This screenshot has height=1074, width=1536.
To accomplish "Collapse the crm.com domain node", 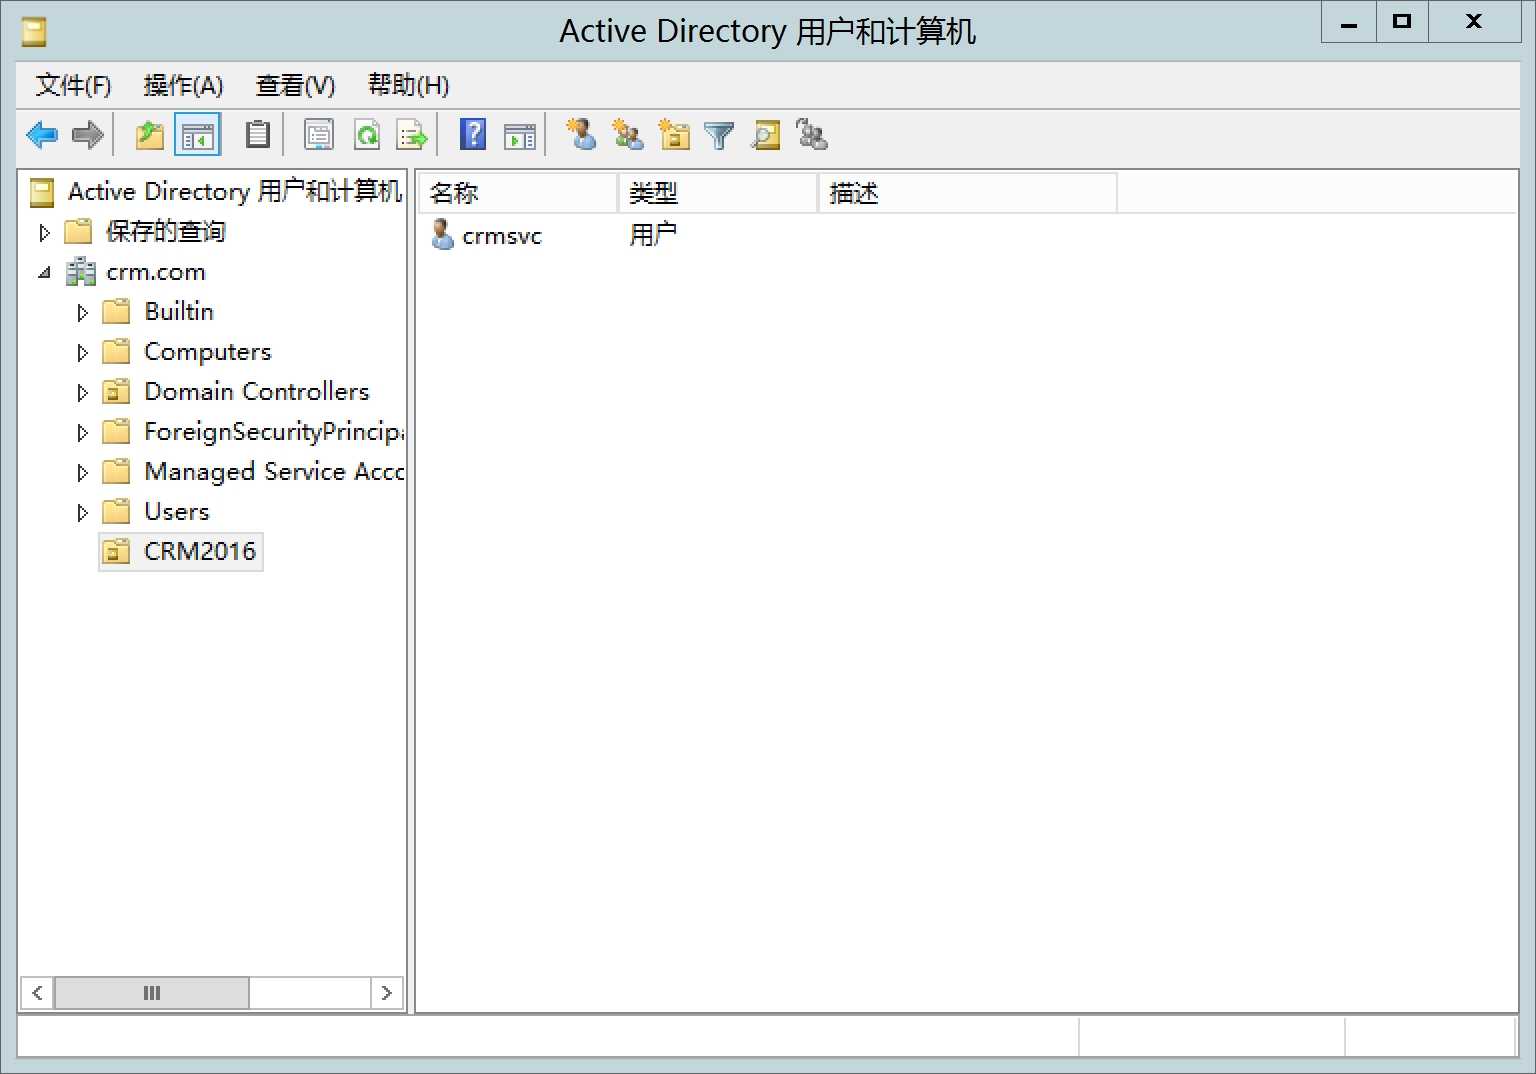I will tap(44, 272).
